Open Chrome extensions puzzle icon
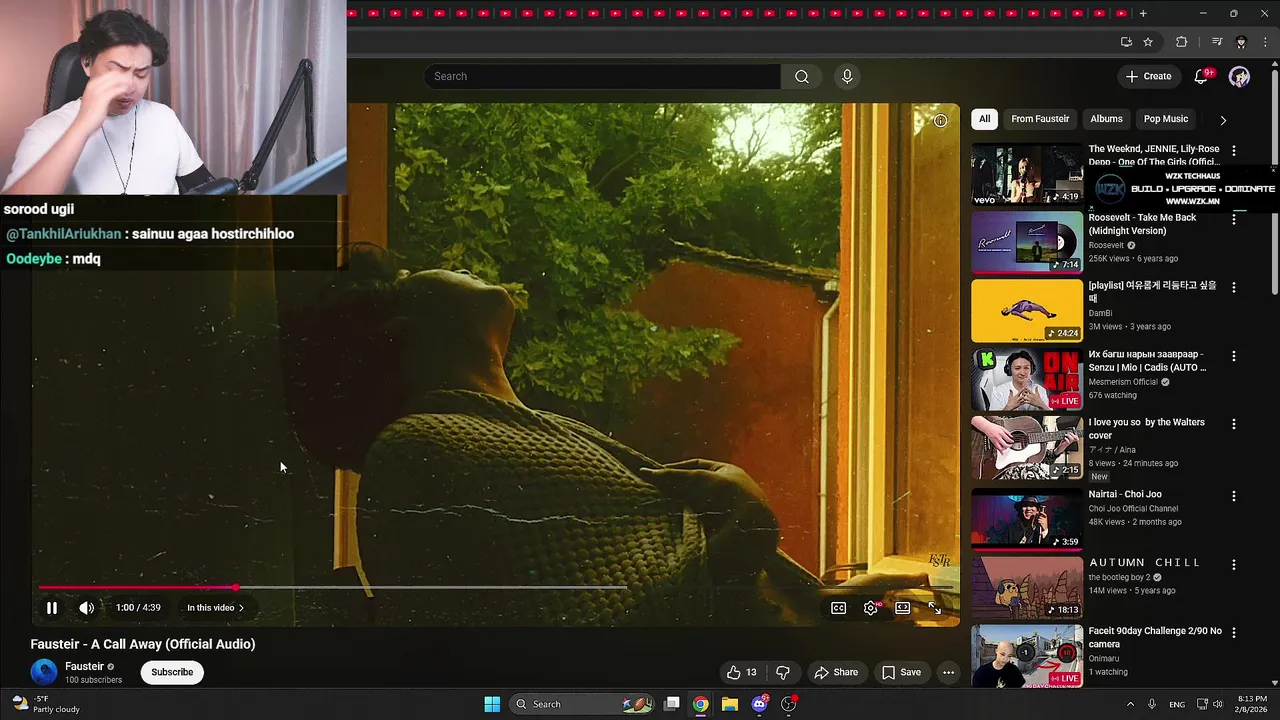 1181,42
